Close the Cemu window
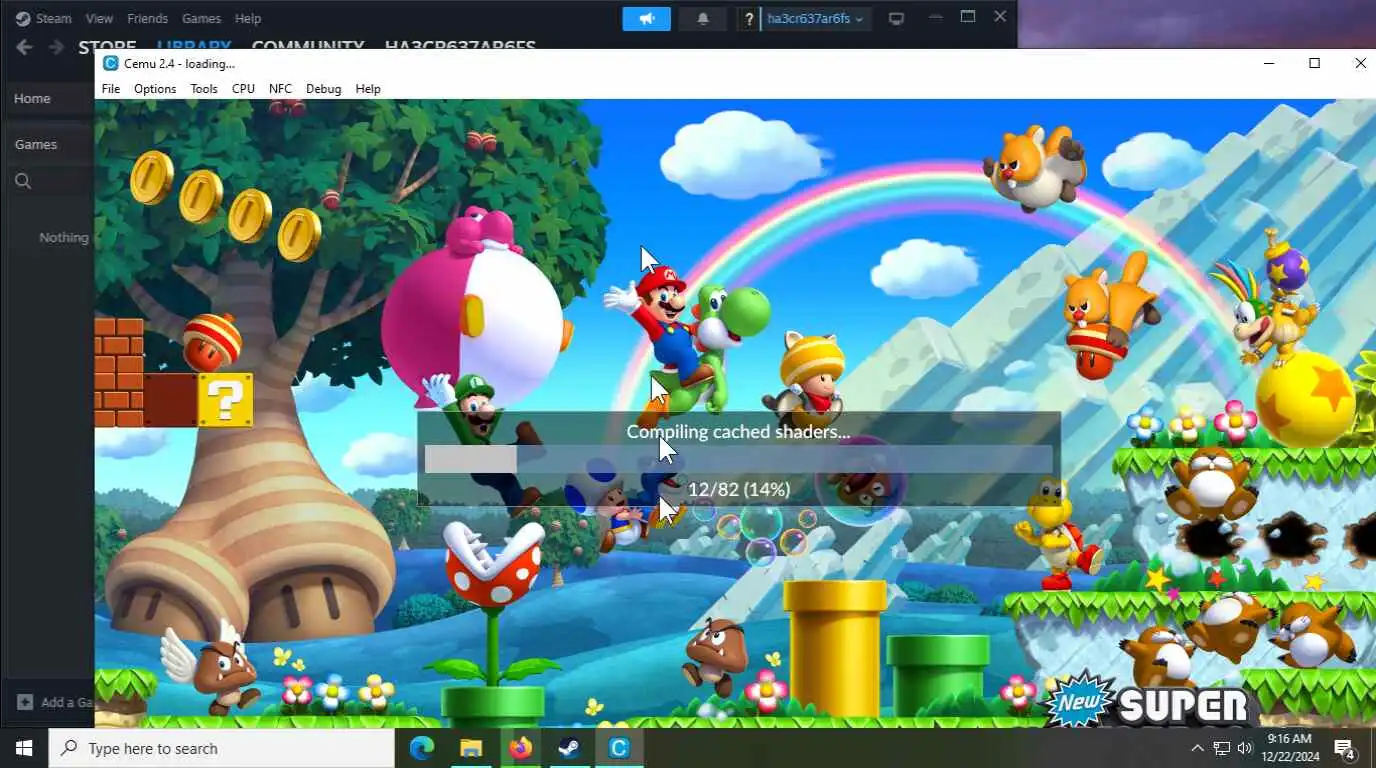The image size is (1376, 768). click(1360, 63)
